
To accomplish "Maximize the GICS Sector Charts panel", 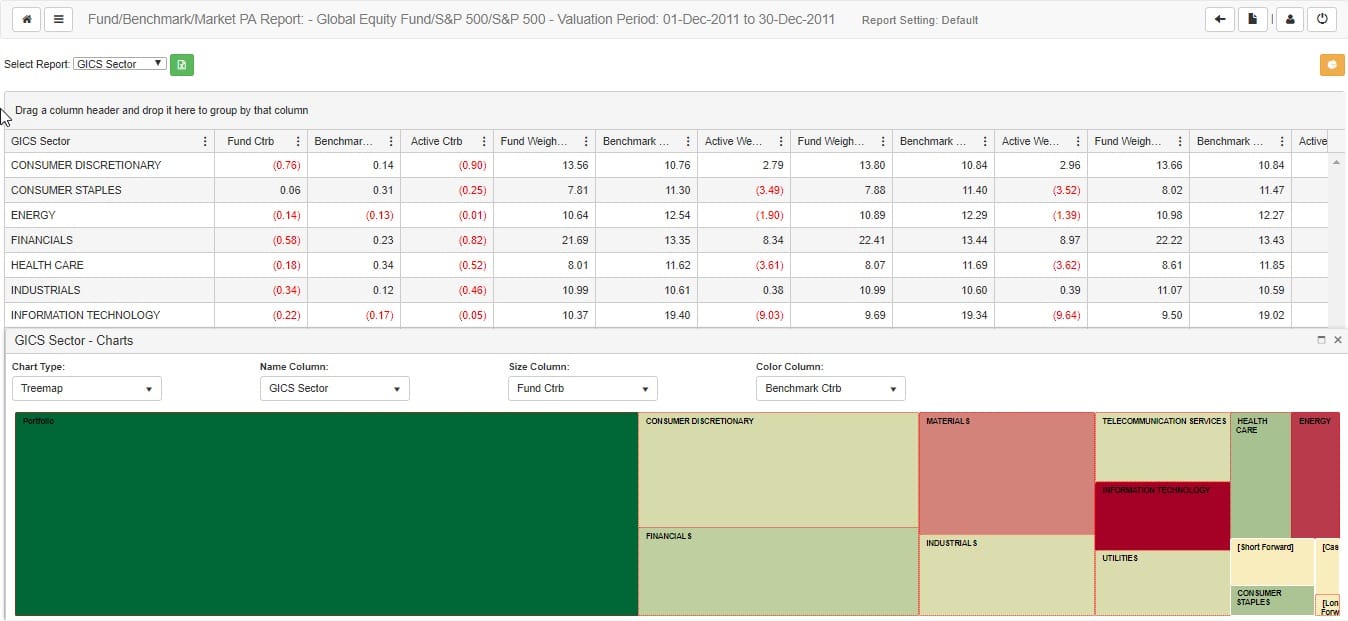I will 1321,340.
